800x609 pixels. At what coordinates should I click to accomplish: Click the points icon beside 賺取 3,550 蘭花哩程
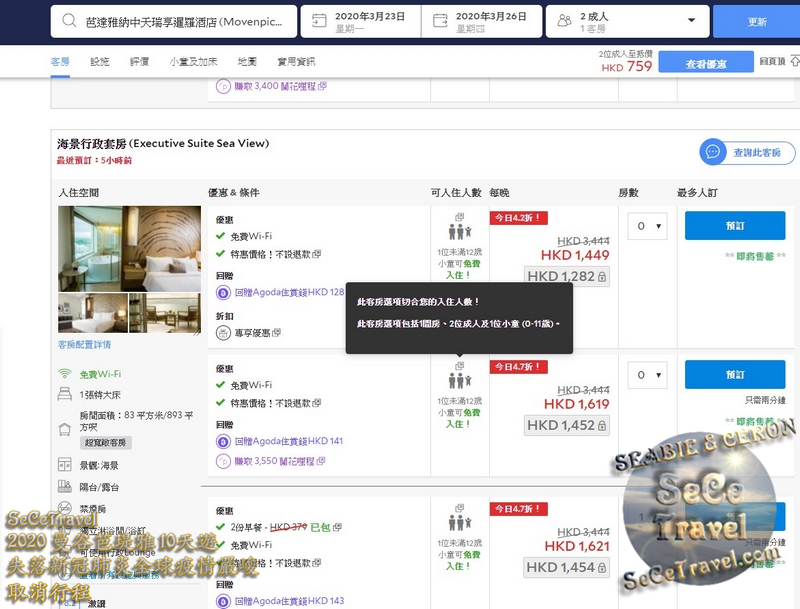pyautogui.click(x=223, y=462)
